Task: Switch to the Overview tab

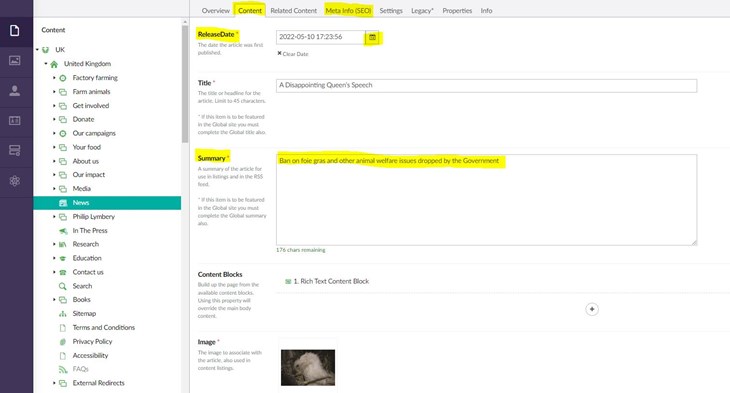Action: click(216, 10)
